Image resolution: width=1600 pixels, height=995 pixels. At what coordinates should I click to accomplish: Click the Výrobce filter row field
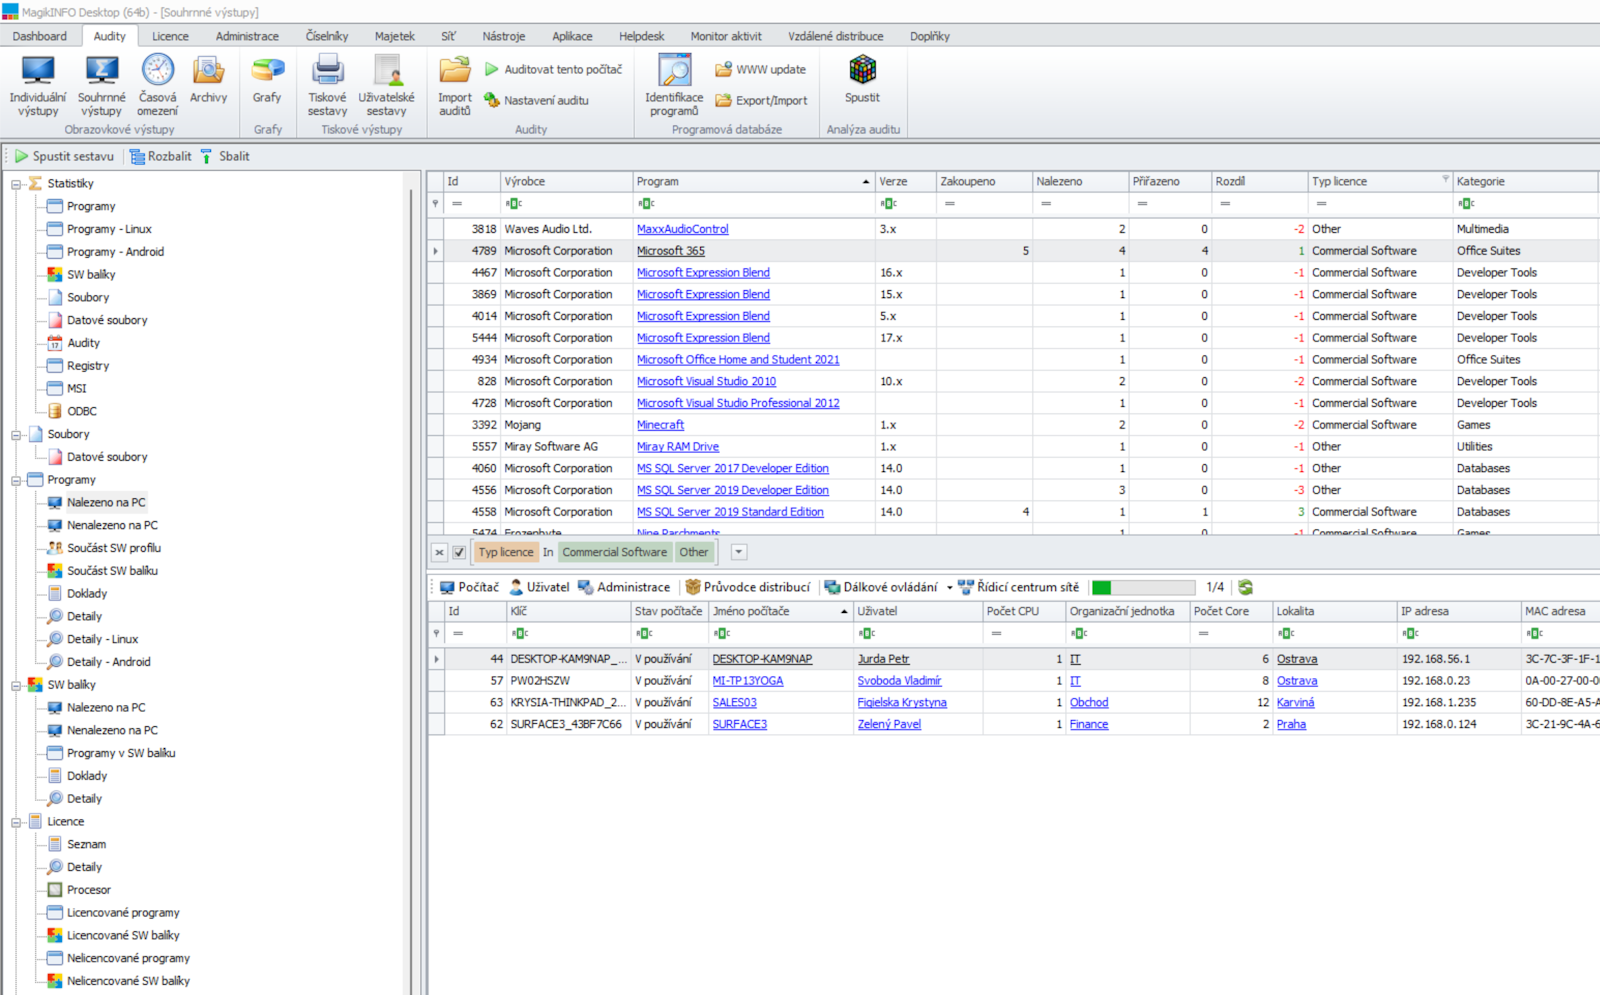click(x=566, y=203)
